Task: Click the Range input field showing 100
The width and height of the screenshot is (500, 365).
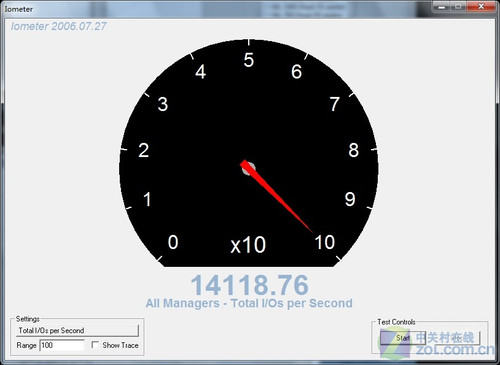Action: [x=62, y=345]
